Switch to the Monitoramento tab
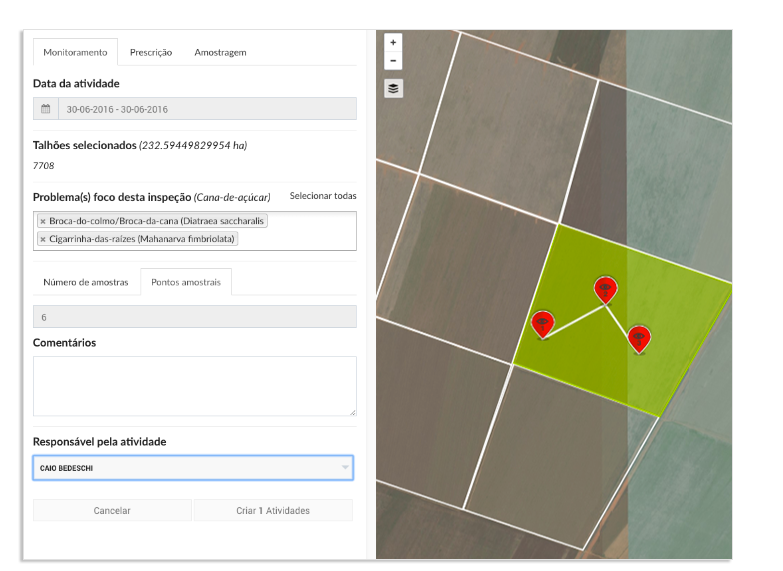This screenshot has height=571, width=783. click(75, 52)
